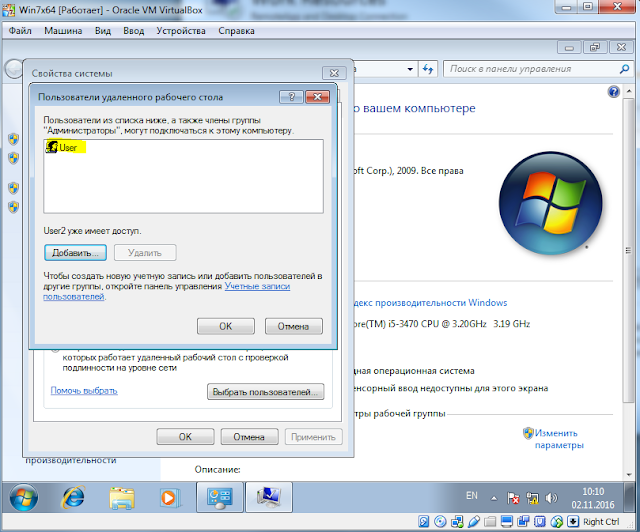Click the Удалить button
This screenshot has width=640, height=532.
point(145,253)
